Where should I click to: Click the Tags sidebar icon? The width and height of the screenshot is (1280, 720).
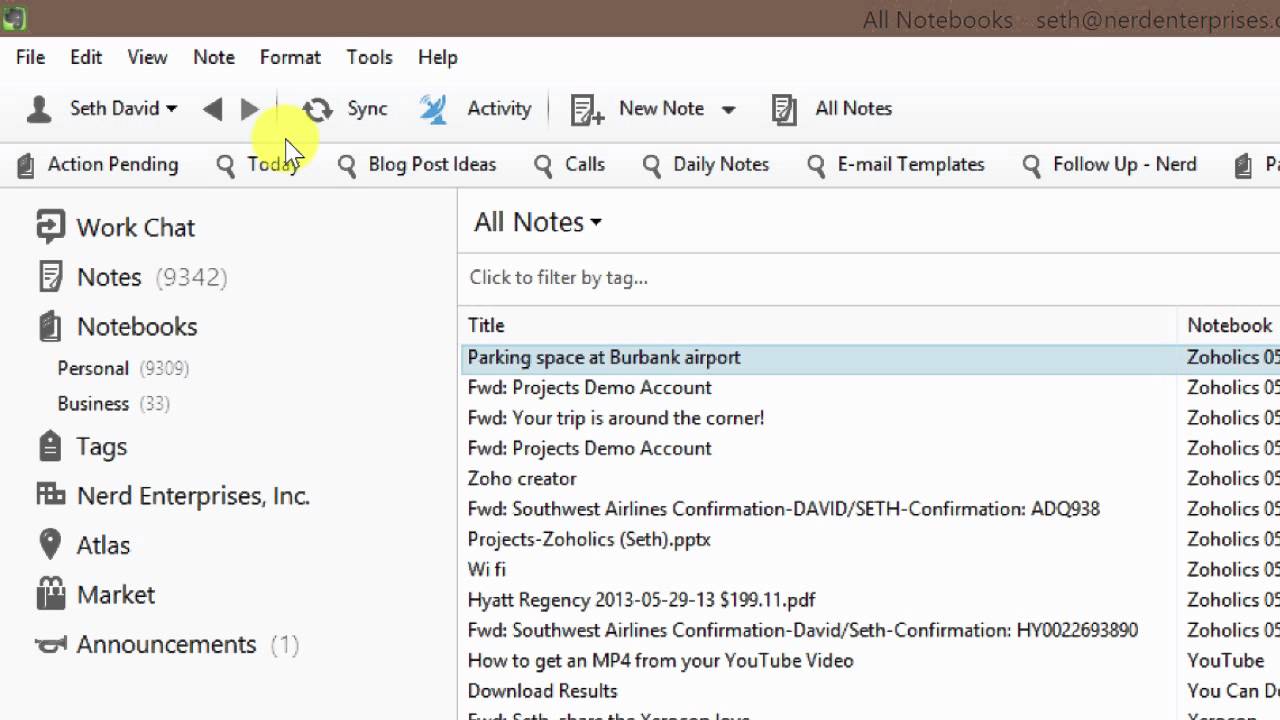tap(50, 446)
